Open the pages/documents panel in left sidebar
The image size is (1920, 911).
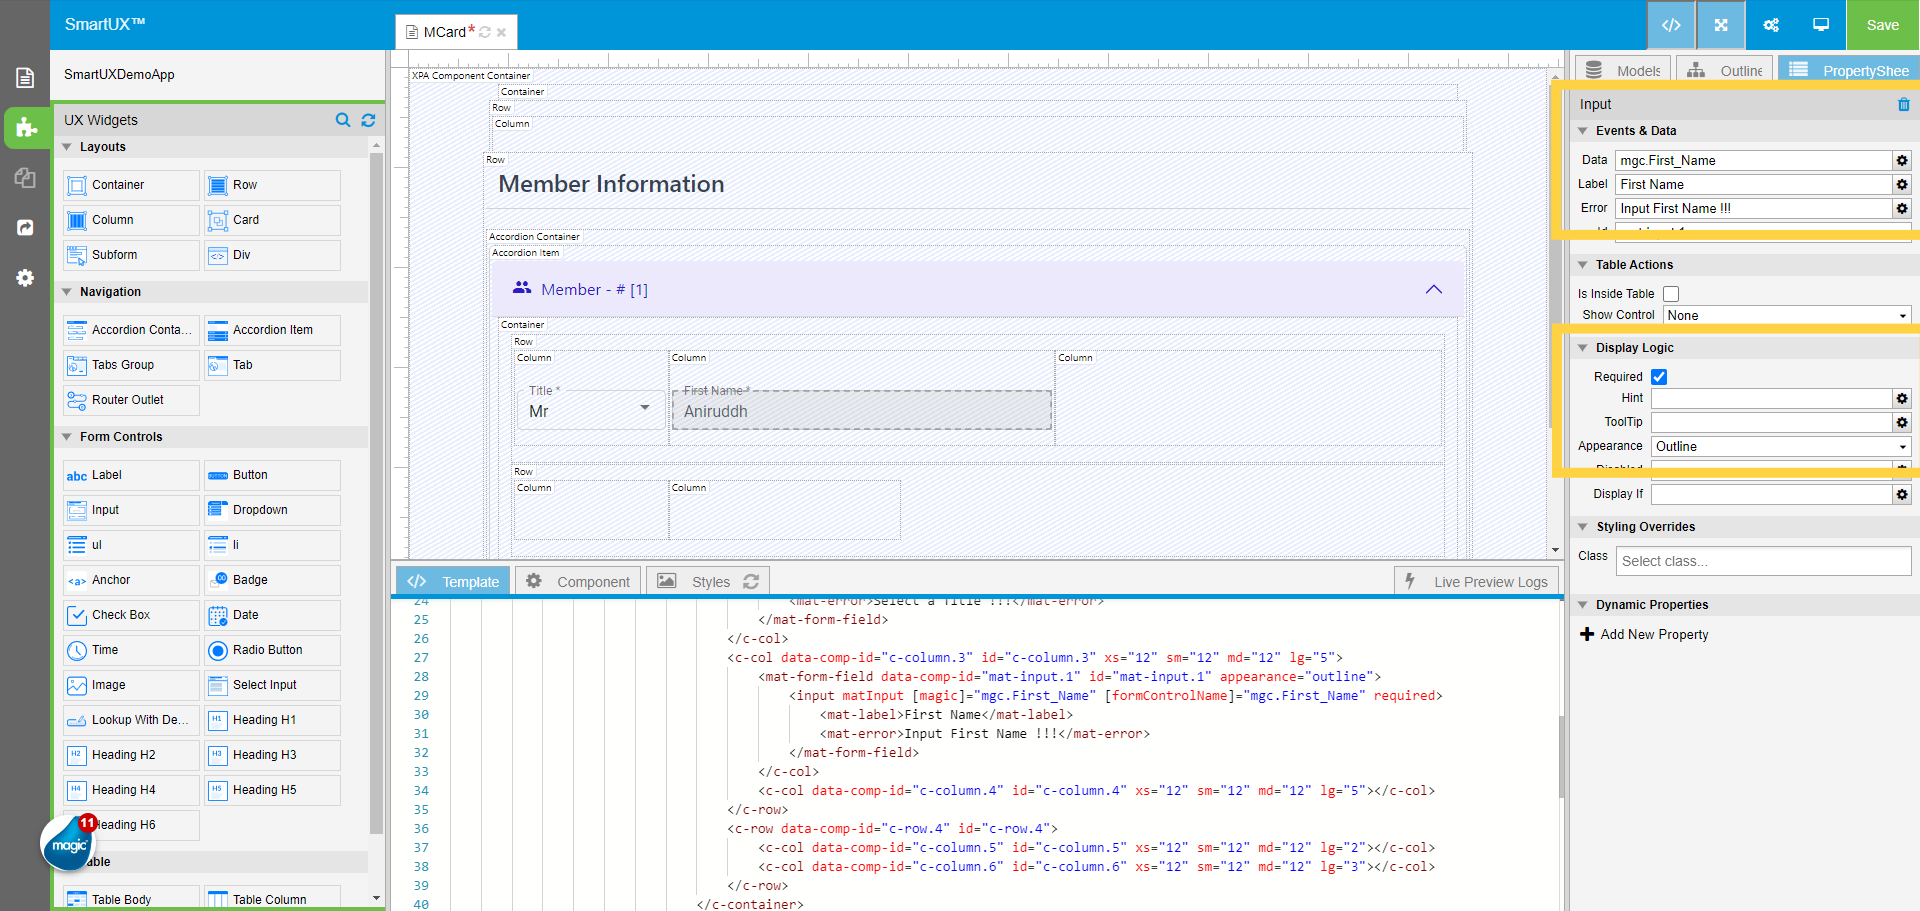click(25, 77)
